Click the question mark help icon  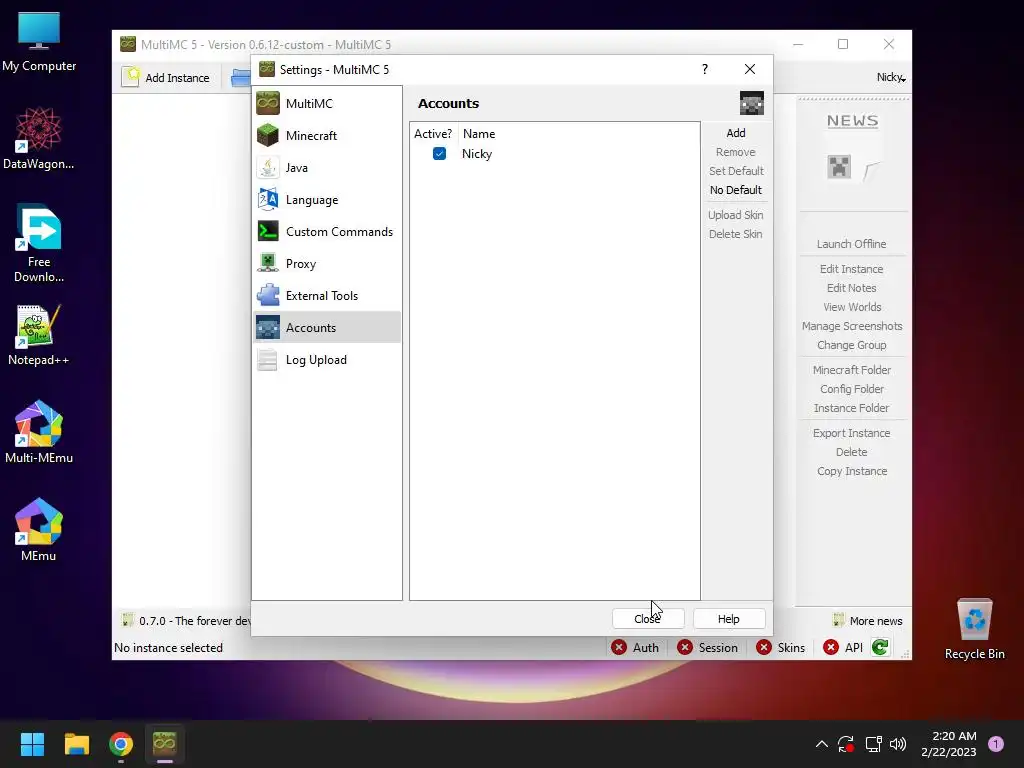click(705, 69)
